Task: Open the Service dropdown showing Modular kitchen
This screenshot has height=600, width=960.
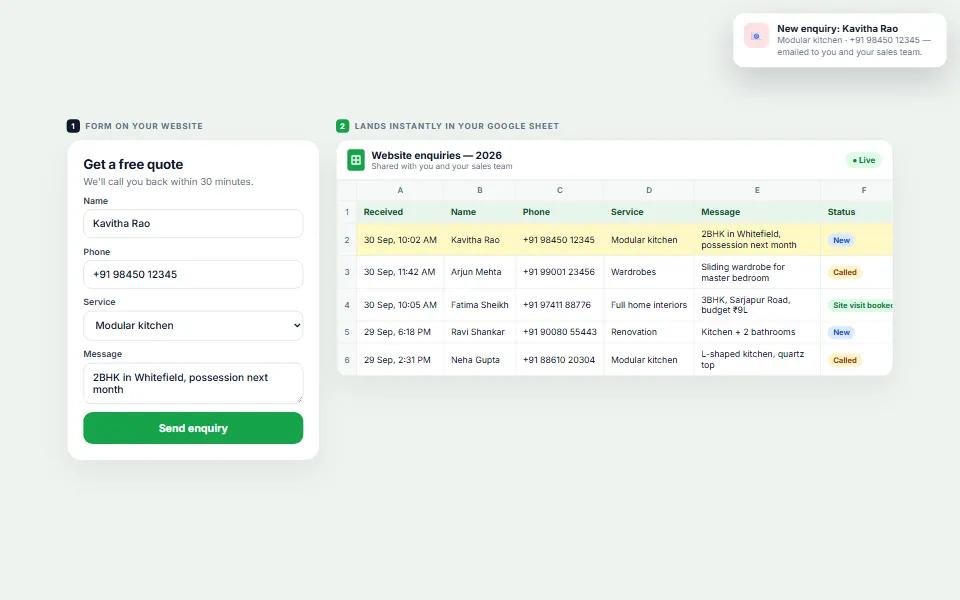Action: 193,325
